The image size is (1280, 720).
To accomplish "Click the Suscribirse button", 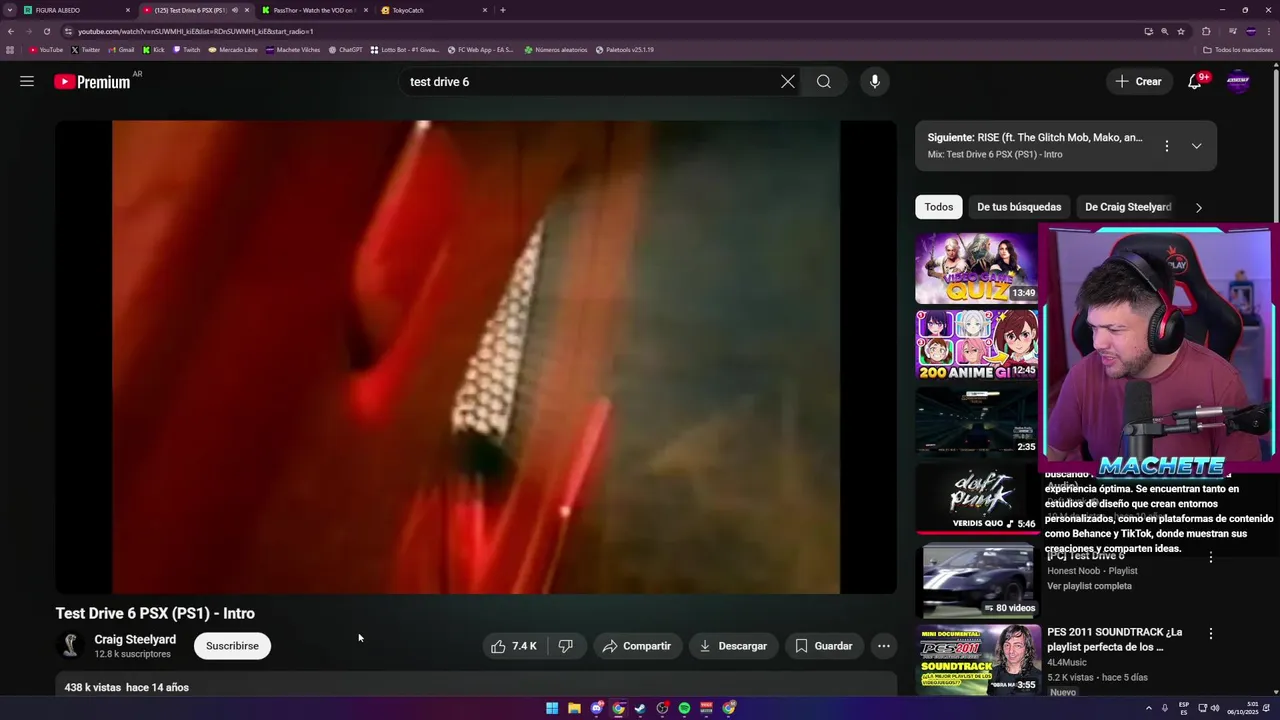I will [x=232, y=646].
